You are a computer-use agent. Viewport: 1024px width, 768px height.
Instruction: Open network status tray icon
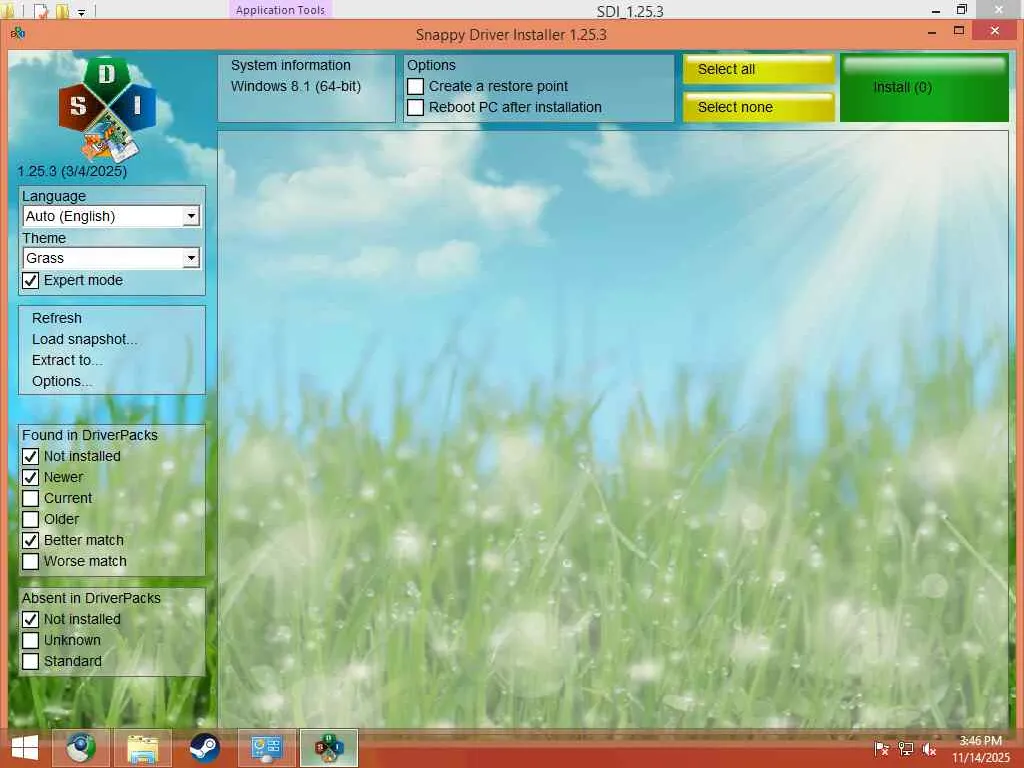coord(905,749)
